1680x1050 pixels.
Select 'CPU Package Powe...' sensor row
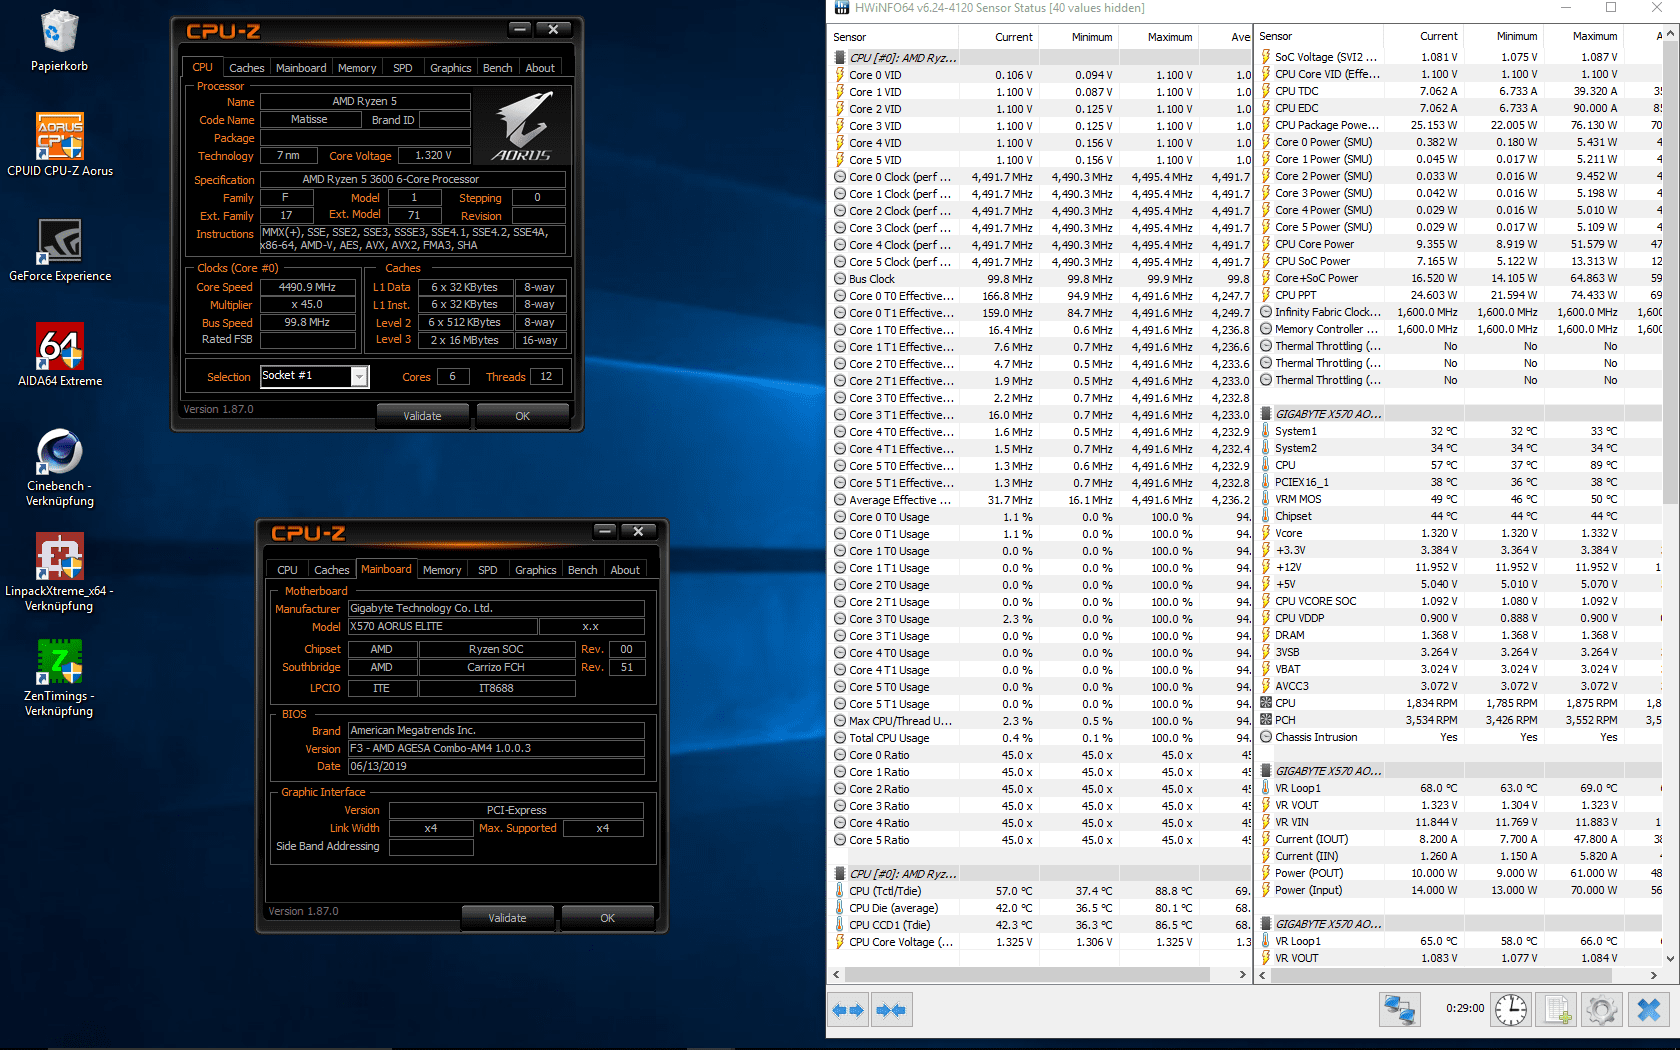click(x=1460, y=125)
